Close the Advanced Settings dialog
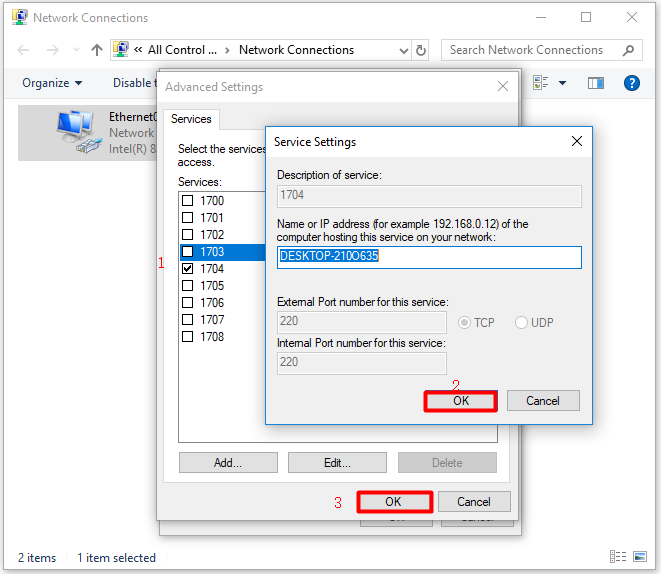The height and width of the screenshot is (574, 661). click(503, 86)
